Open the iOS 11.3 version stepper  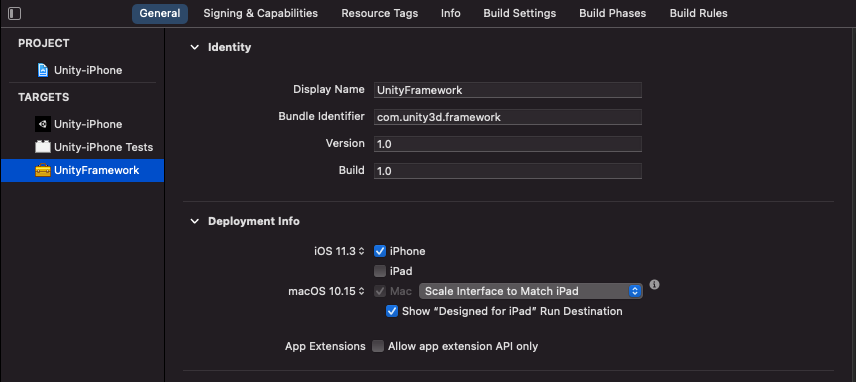pos(339,251)
